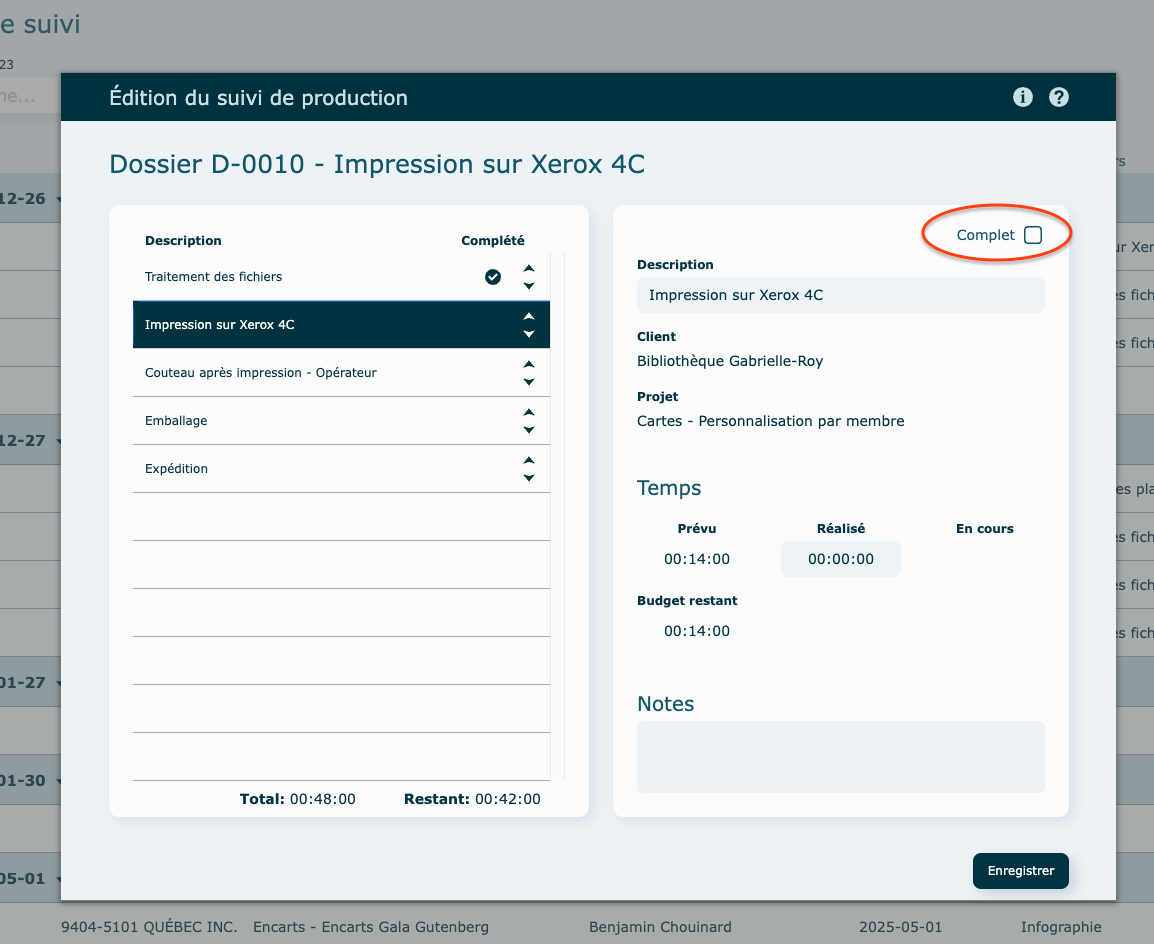The width and height of the screenshot is (1154, 944).
Task: Move Emballage row down with arrow
Action: coord(529,430)
